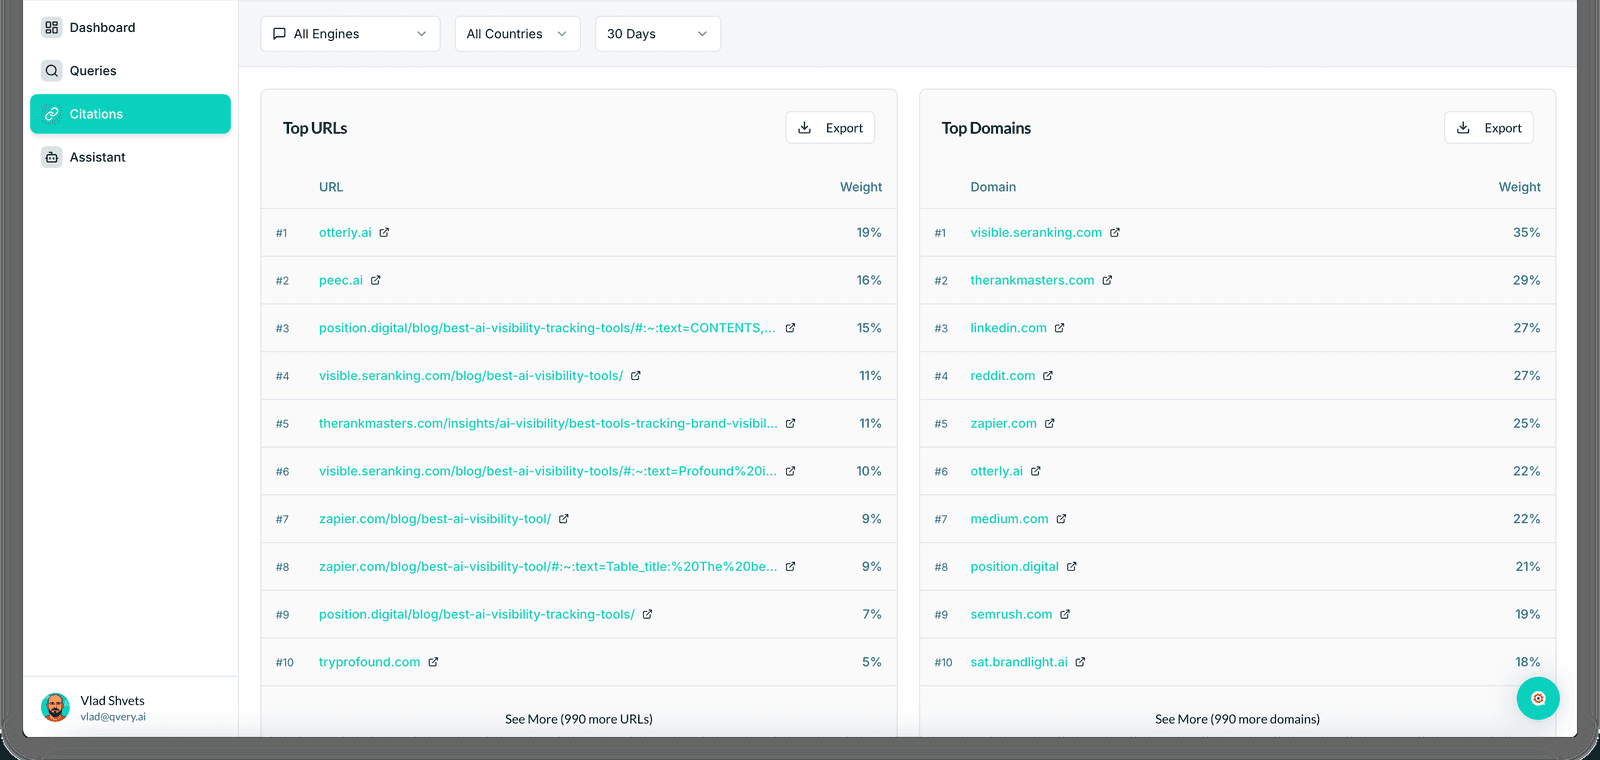
Task: Click external icon for zapier URL row #8
Action: (790, 566)
